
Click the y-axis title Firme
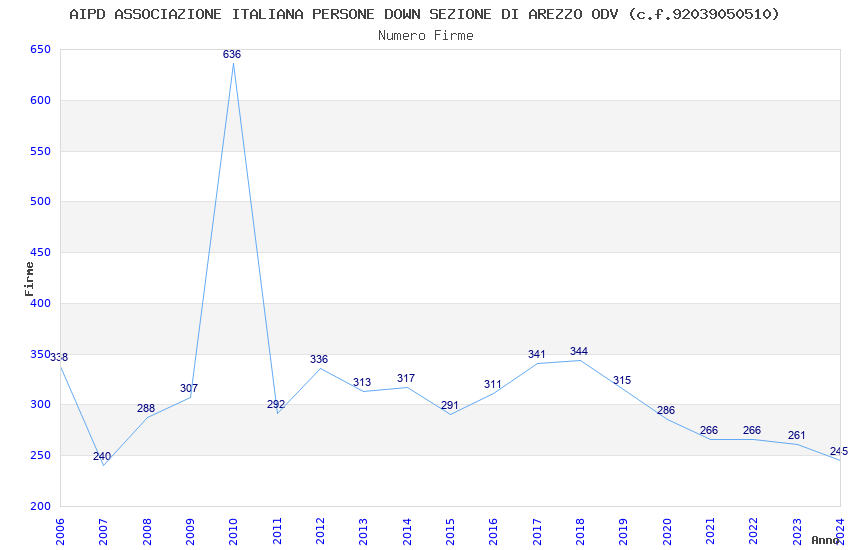point(29,279)
